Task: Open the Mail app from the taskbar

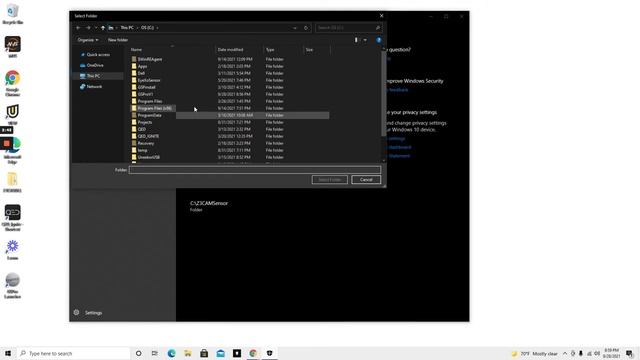Action: coord(220,353)
